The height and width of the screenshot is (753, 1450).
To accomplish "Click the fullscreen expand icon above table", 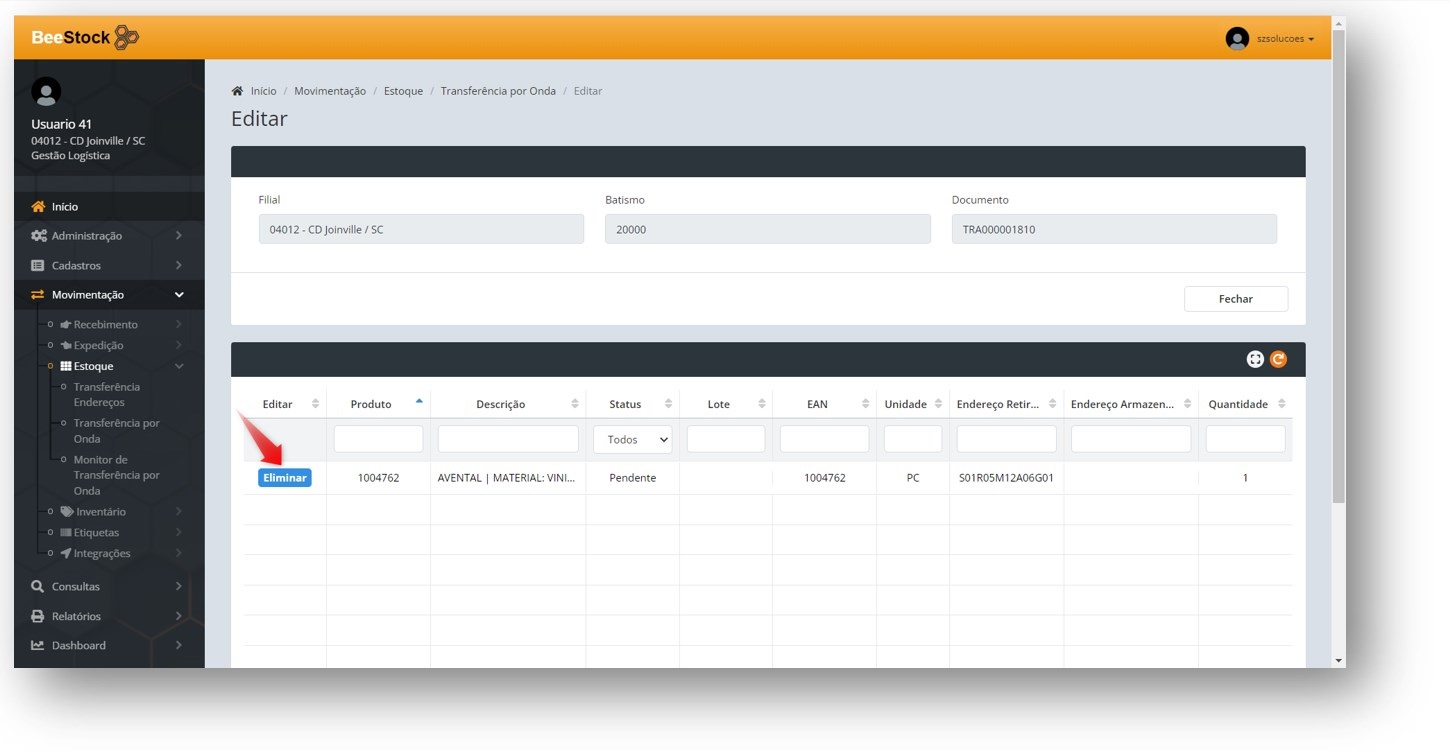I will click(x=1255, y=359).
